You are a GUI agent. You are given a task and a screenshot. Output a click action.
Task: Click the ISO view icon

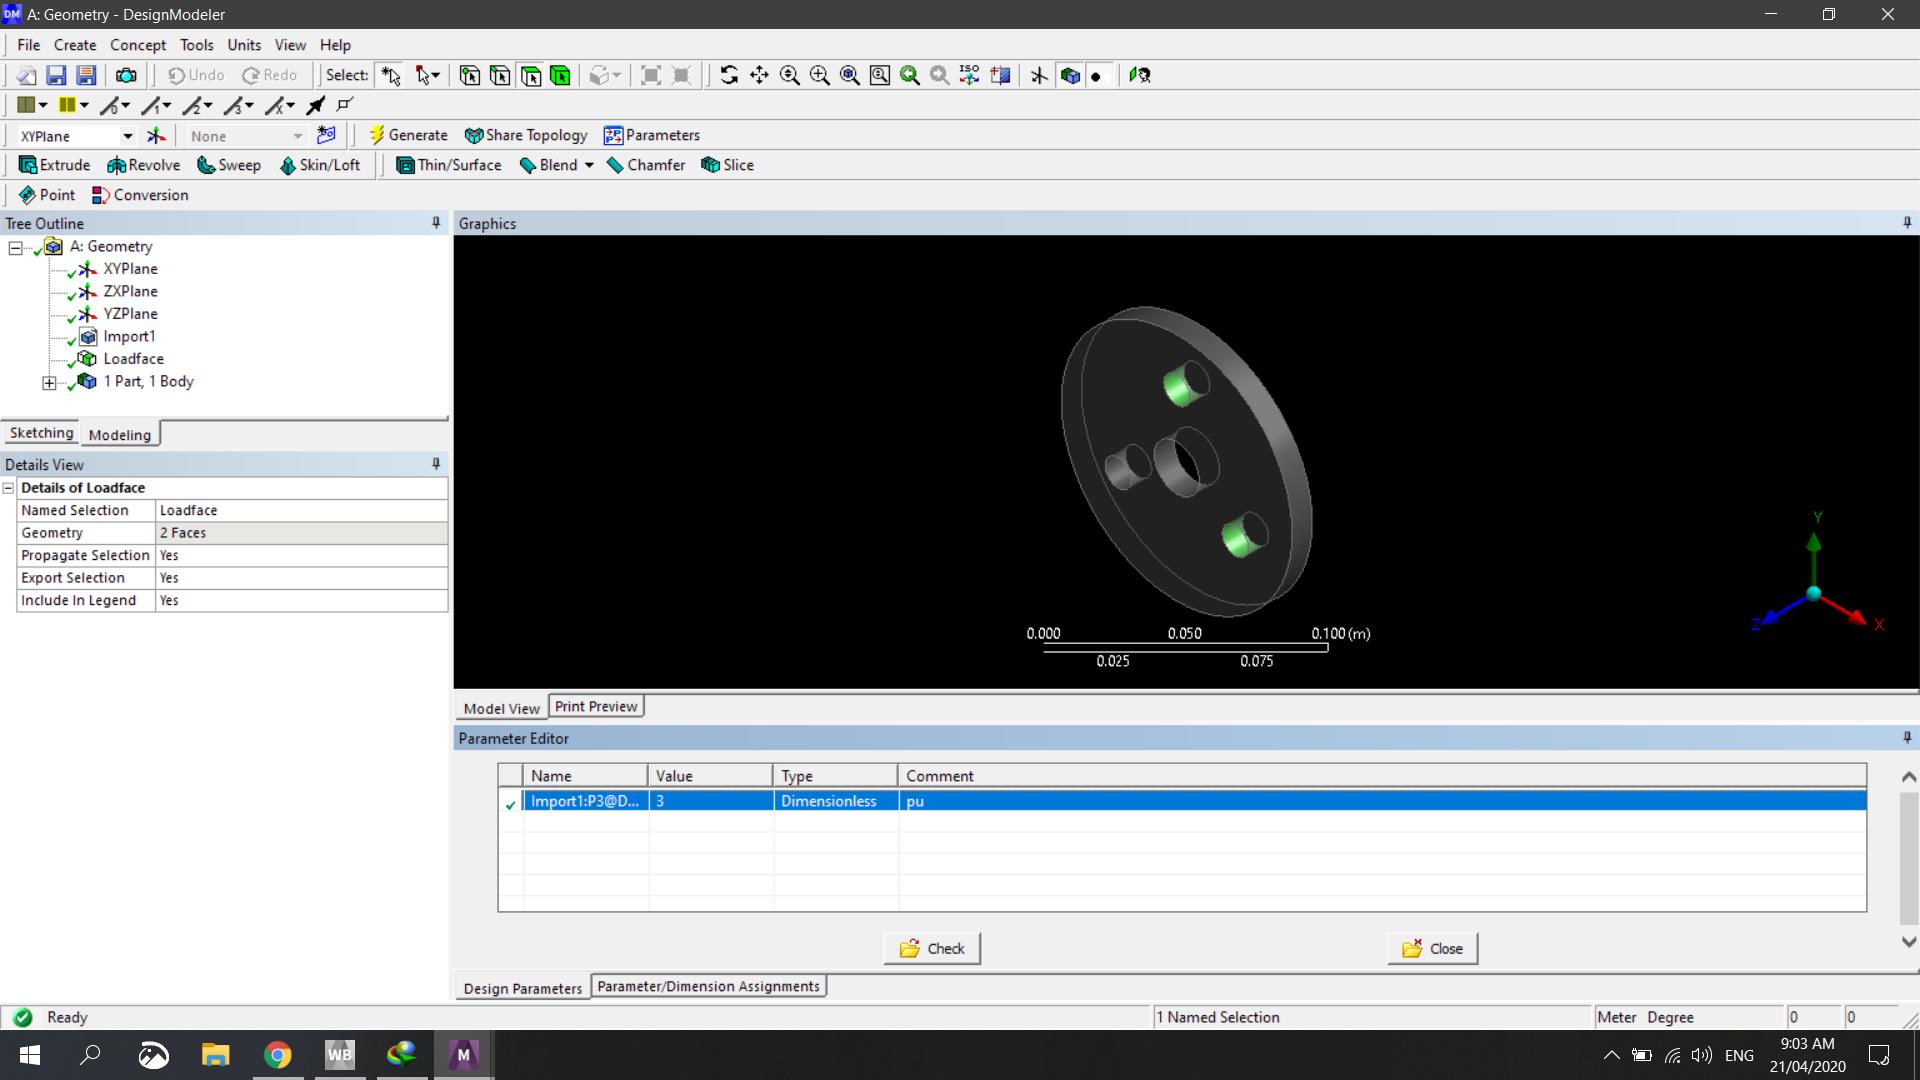tap(969, 75)
